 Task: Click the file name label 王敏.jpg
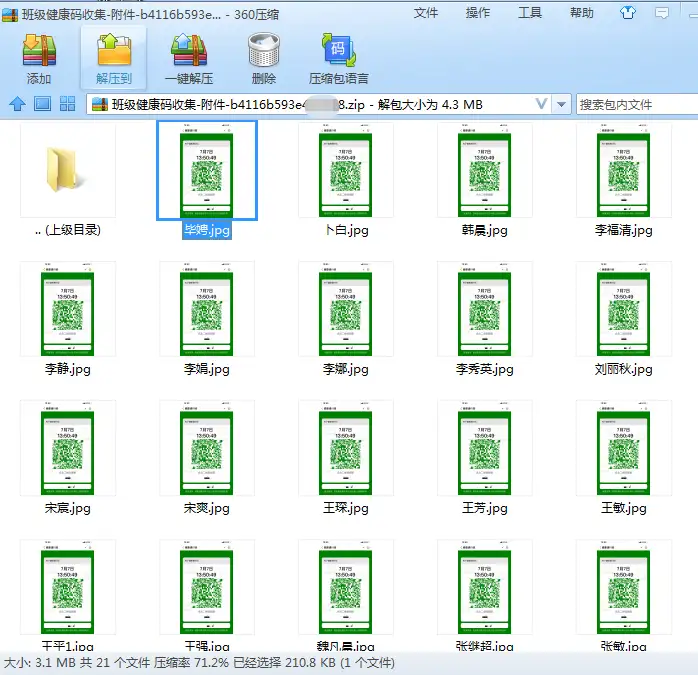pyautogui.click(x=623, y=508)
